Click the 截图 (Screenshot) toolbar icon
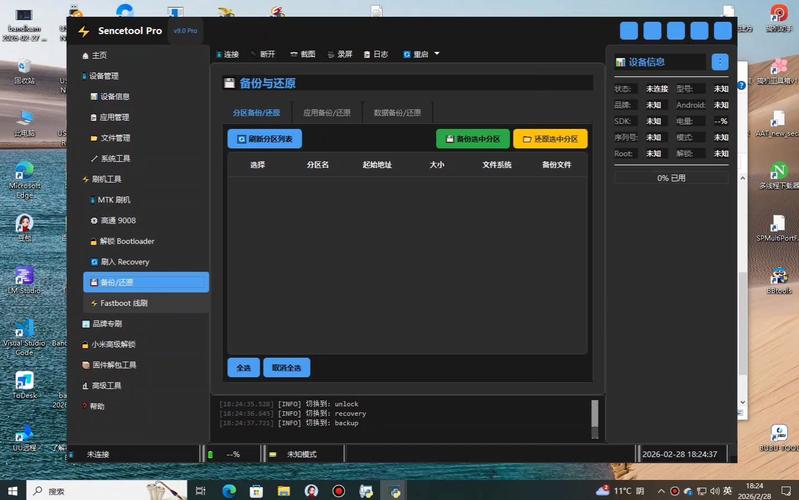 303,54
